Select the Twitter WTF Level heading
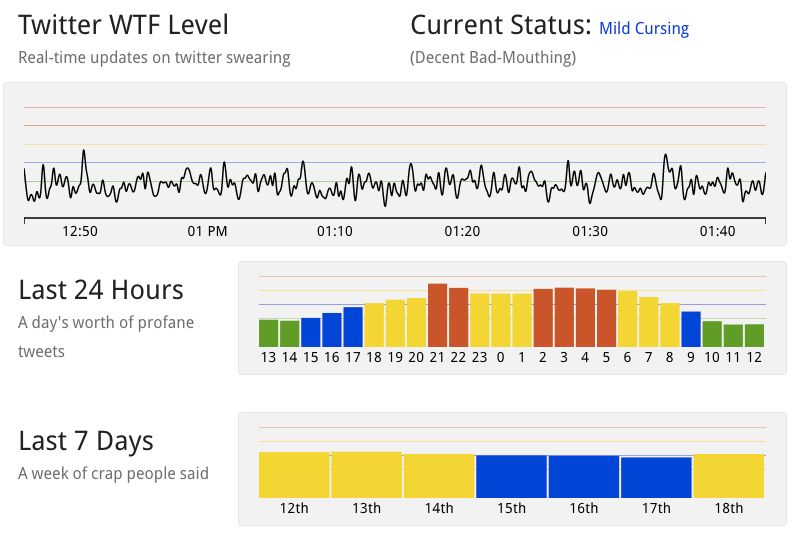 (123, 25)
